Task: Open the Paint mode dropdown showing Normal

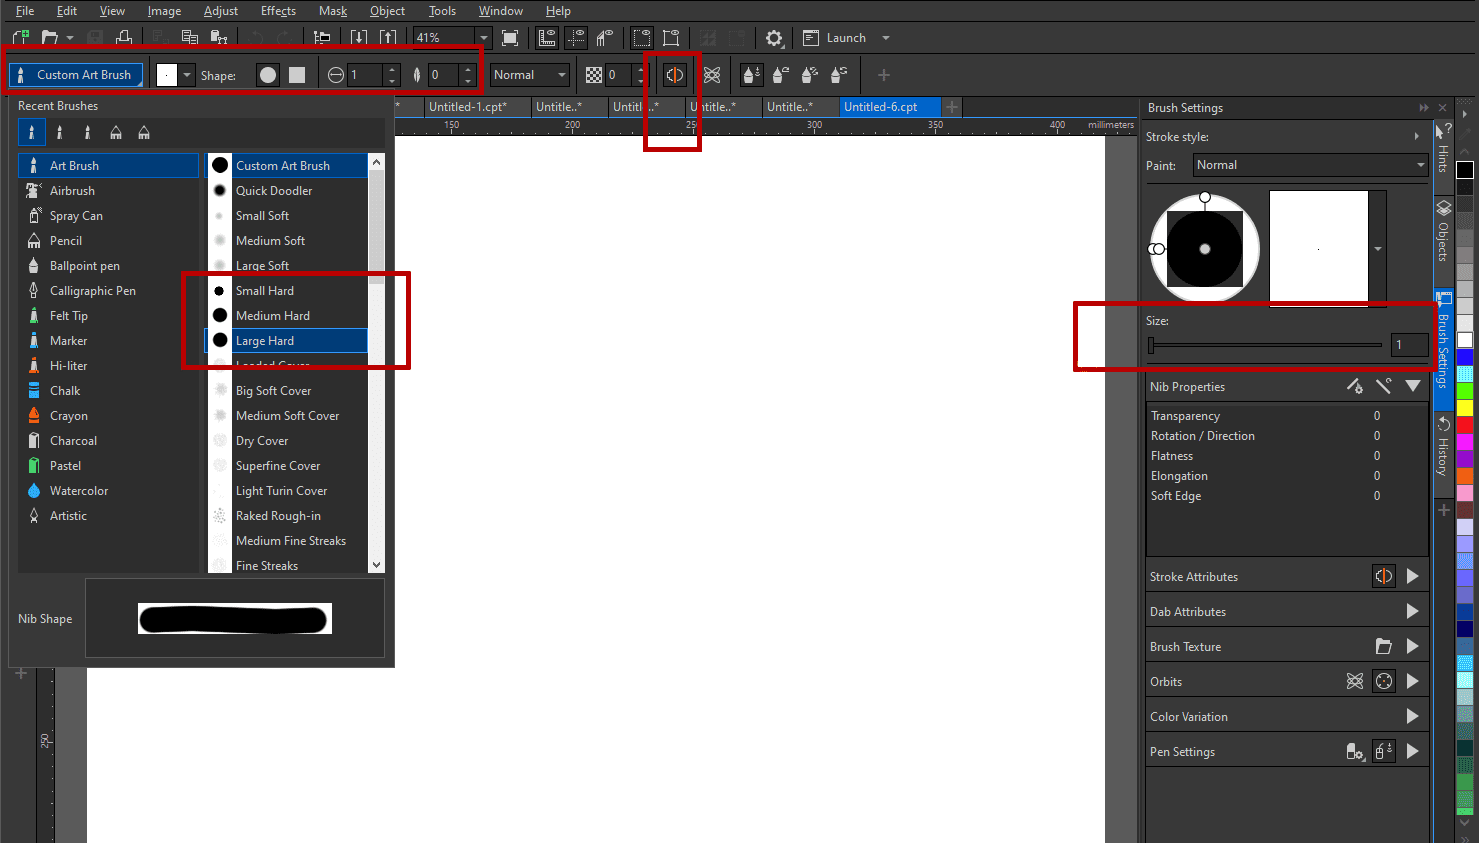Action: (x=1310, y=165)
